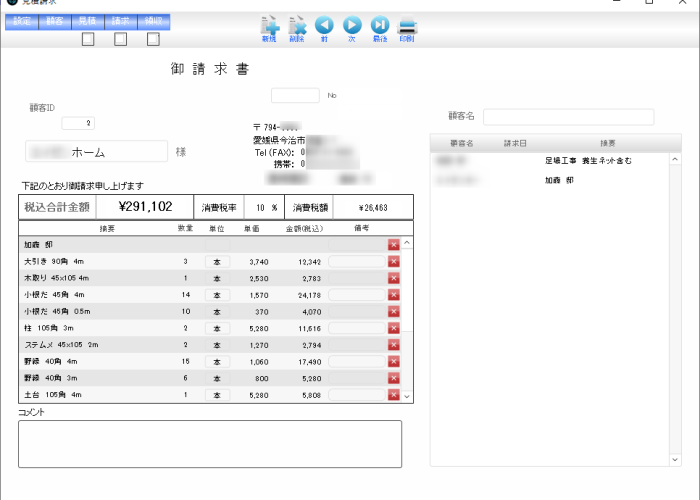The image size is (700, 500).
Task: Open the unit dropdown for 柱 105角 3m
Action: pos(217,328)
